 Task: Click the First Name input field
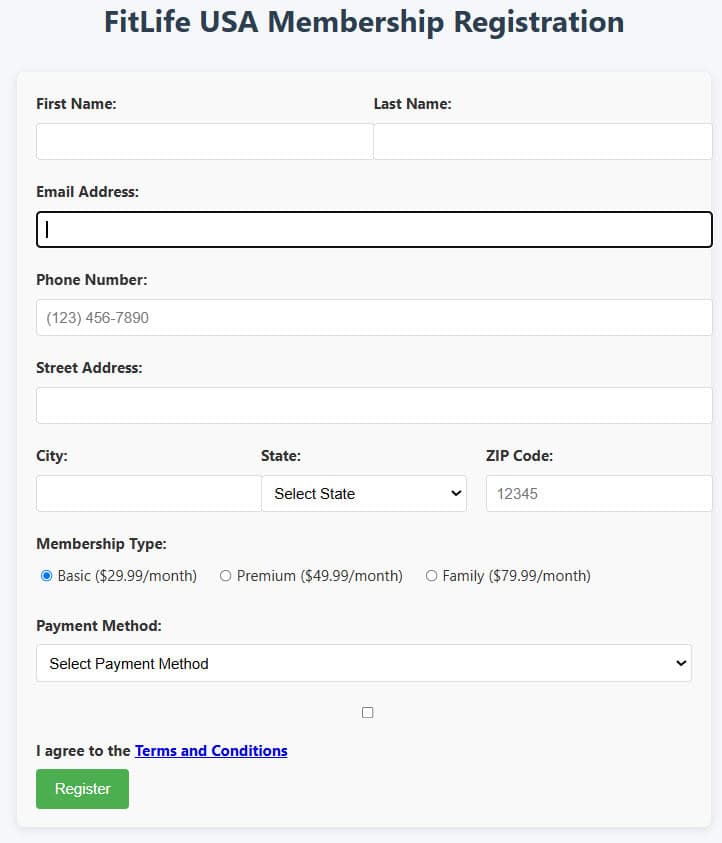[204, 142]
